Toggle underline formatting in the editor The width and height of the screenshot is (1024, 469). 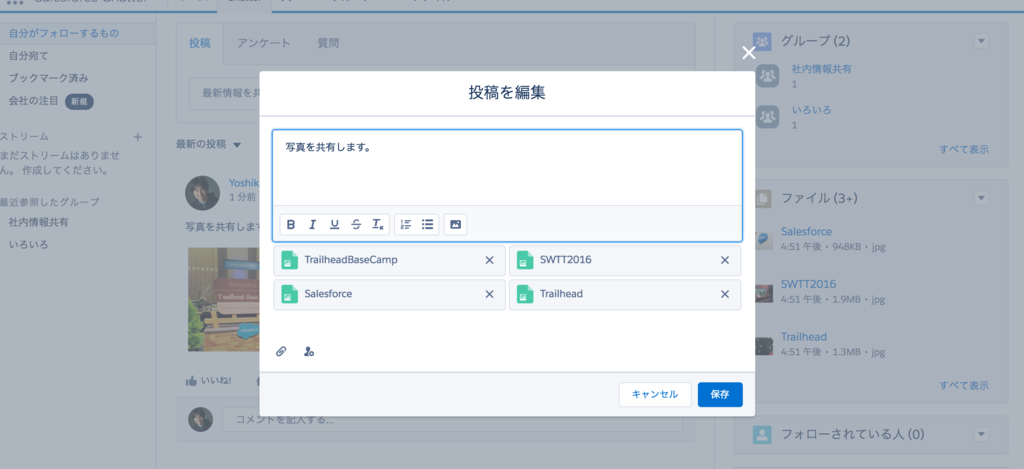[334, 225]
